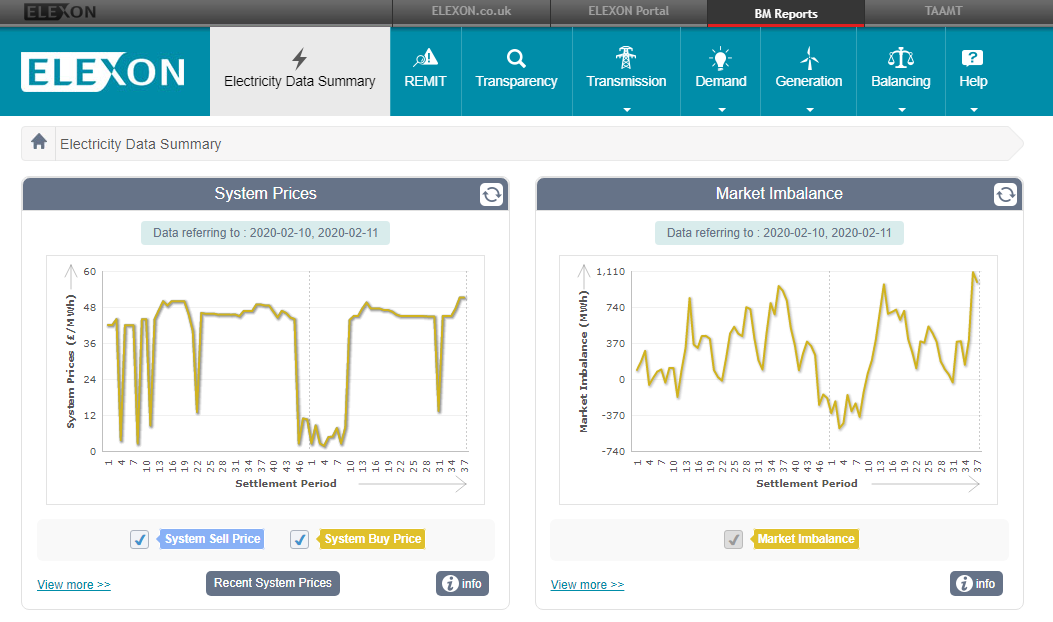The width and height of the screenshot is (1053, 622).
Task: Click Settlement Period label under Market Imbalance chart
Action: (807, 484)
